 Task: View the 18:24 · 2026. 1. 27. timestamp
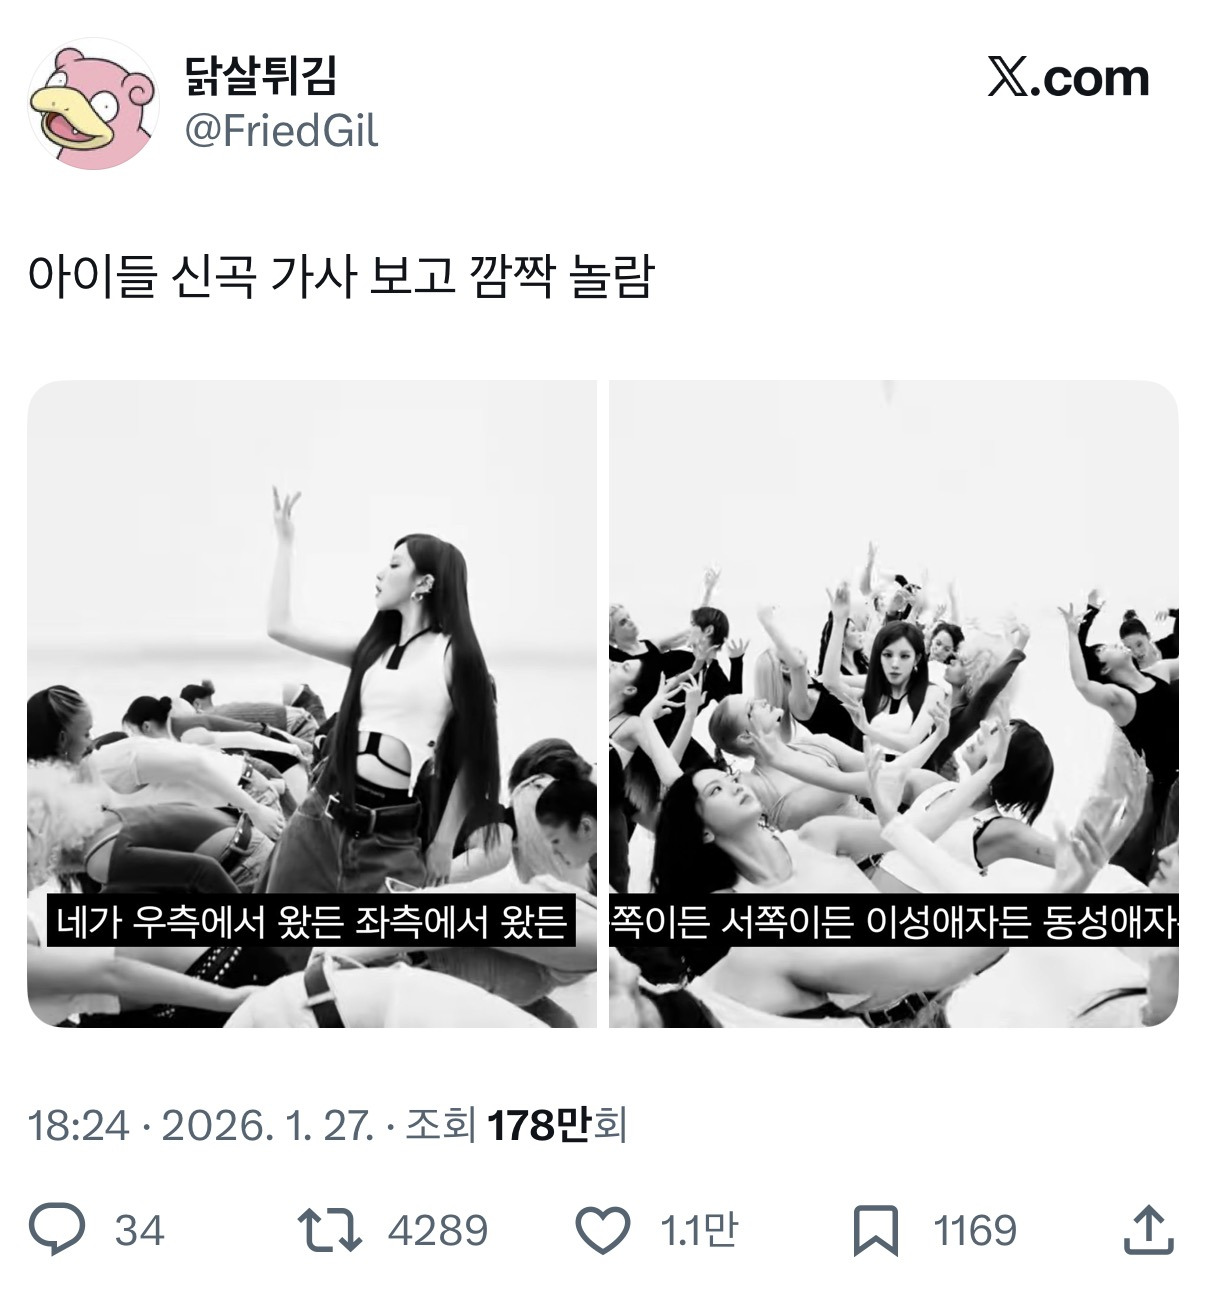202,1126
